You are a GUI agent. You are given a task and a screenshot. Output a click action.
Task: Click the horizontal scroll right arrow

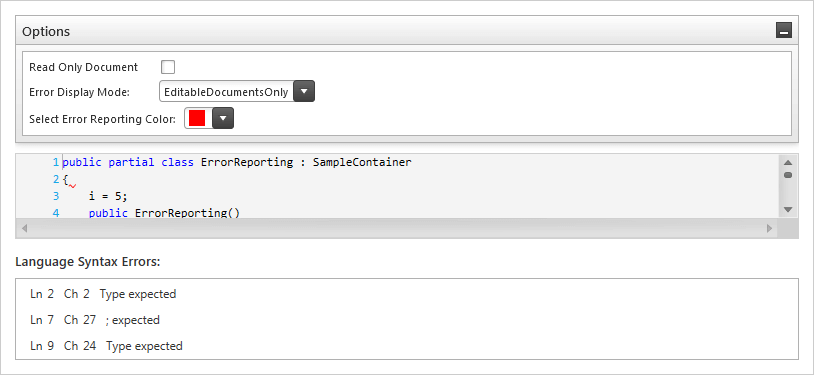pos(769,228)
